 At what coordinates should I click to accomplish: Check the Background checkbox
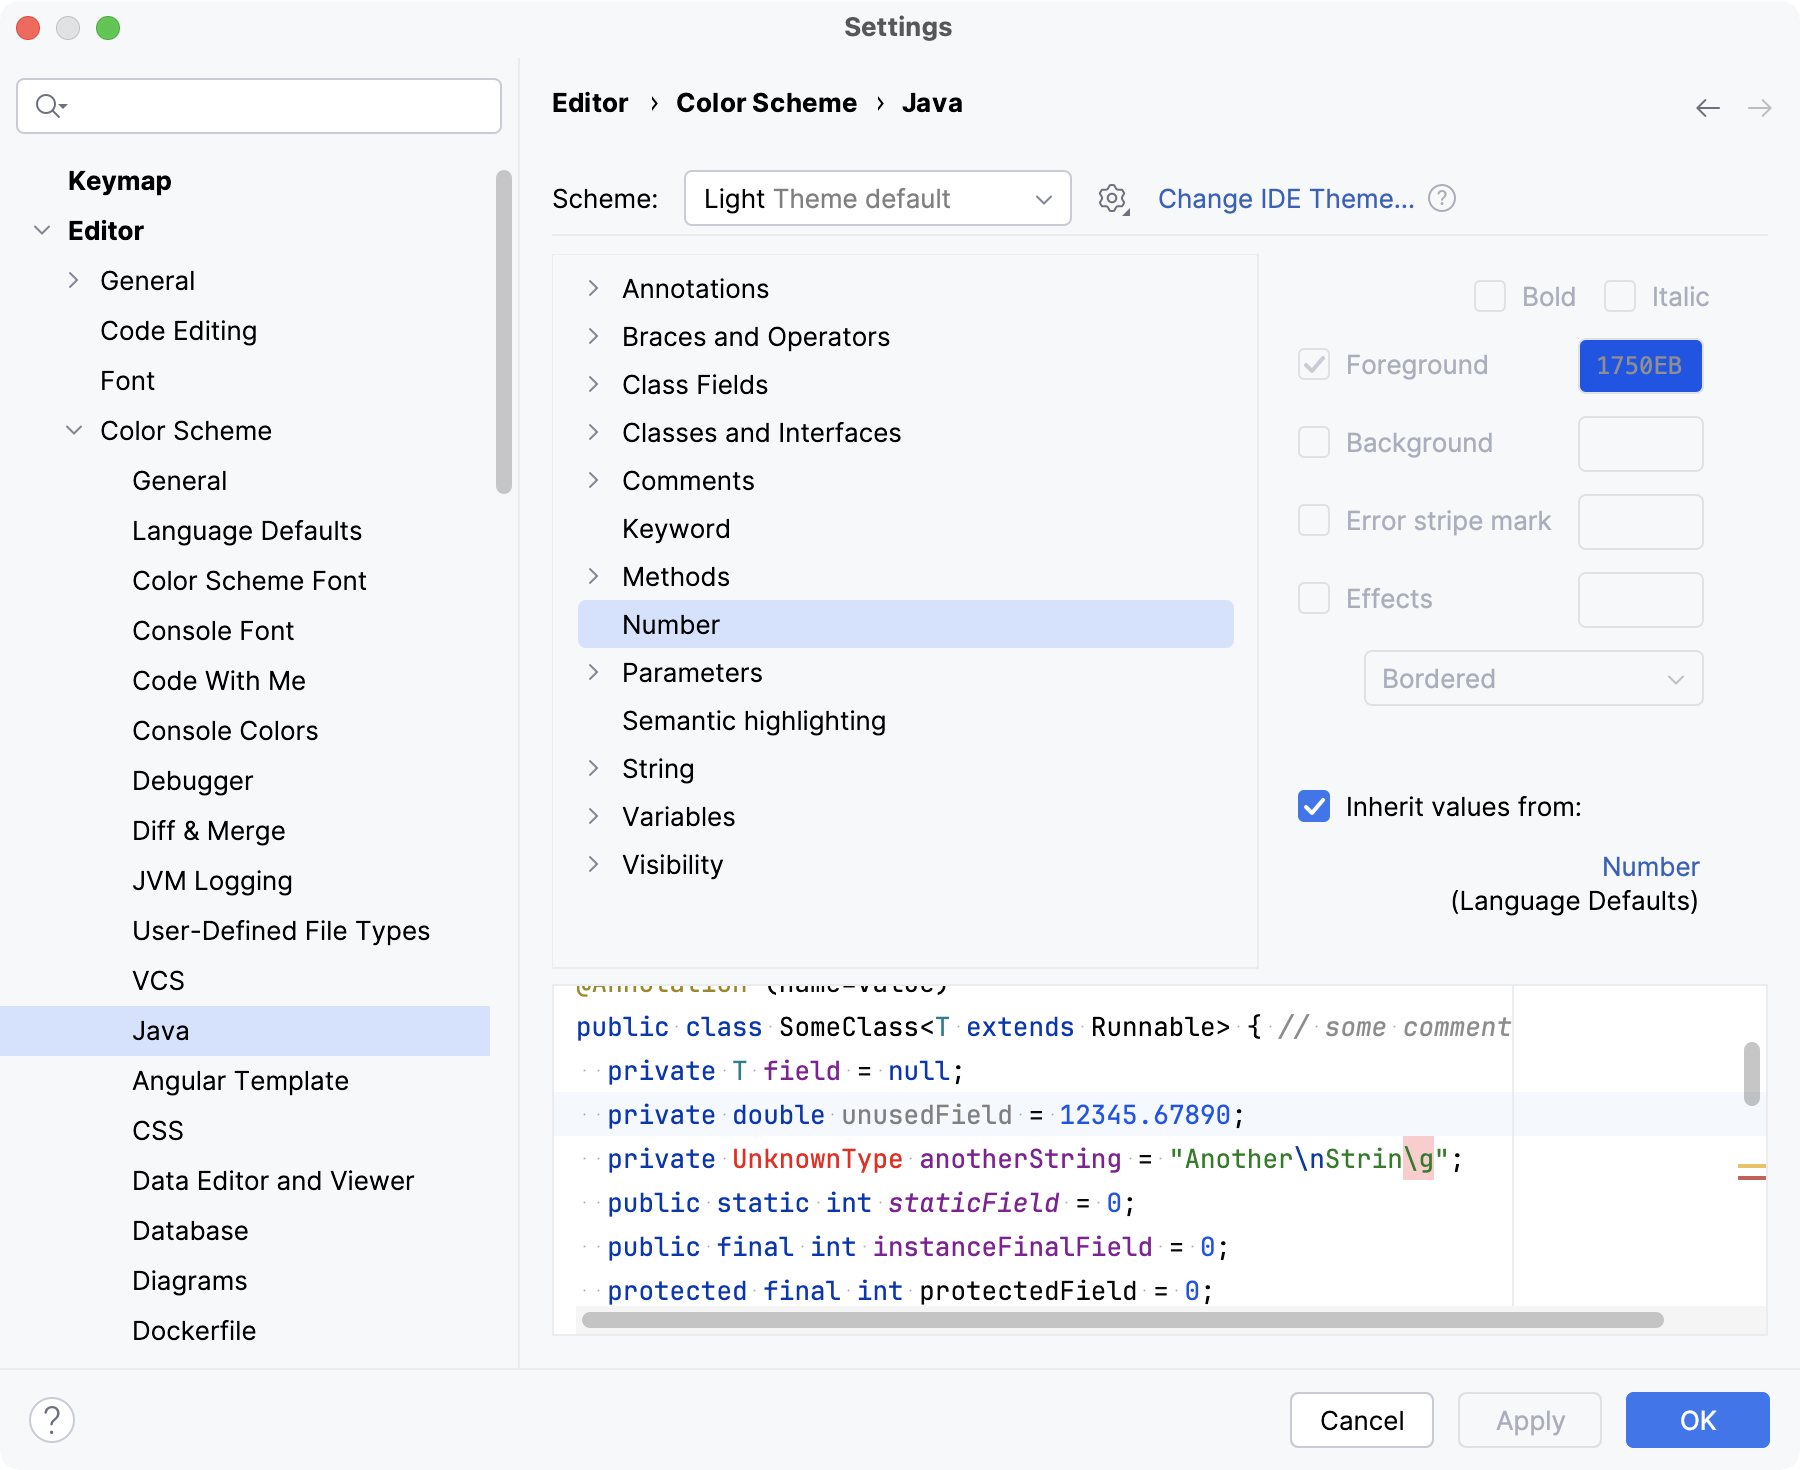point(1313,443)
